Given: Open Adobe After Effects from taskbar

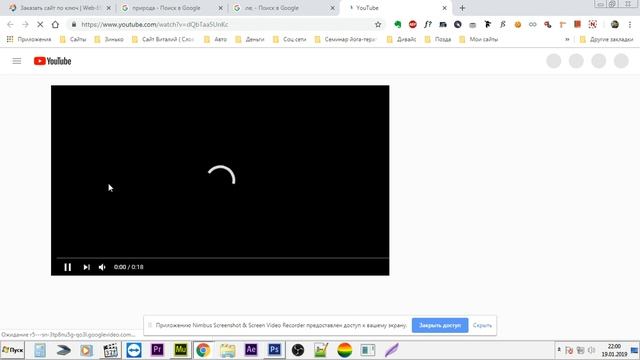Looking at the screenshot, I should pos(251,350).
